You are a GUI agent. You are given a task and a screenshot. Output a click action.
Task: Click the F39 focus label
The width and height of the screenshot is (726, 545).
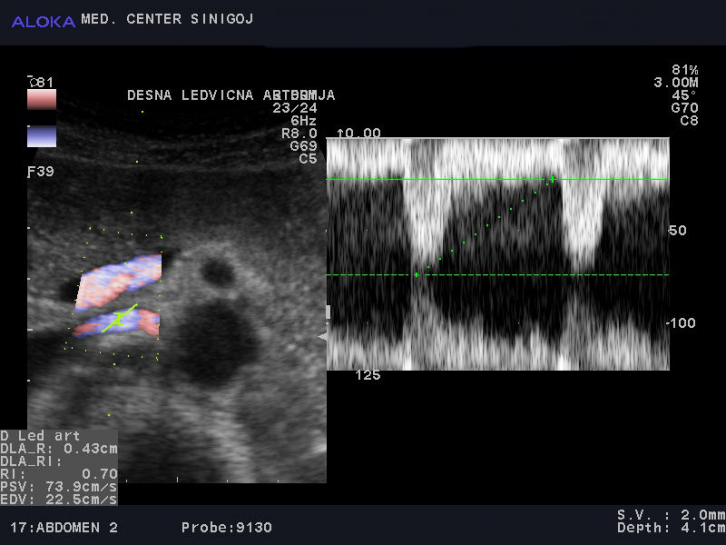[41, 172]
